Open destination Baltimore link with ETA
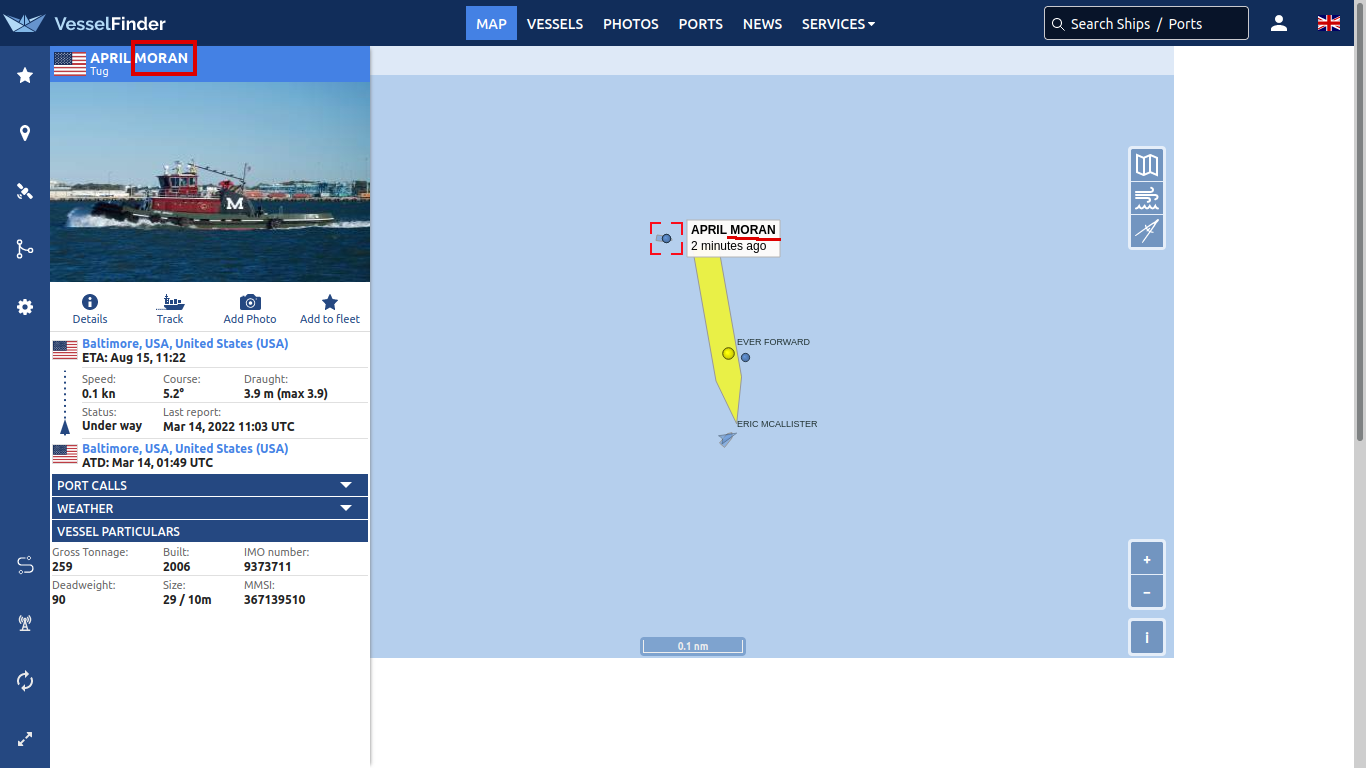1366x768 pixels. (185, 343)
